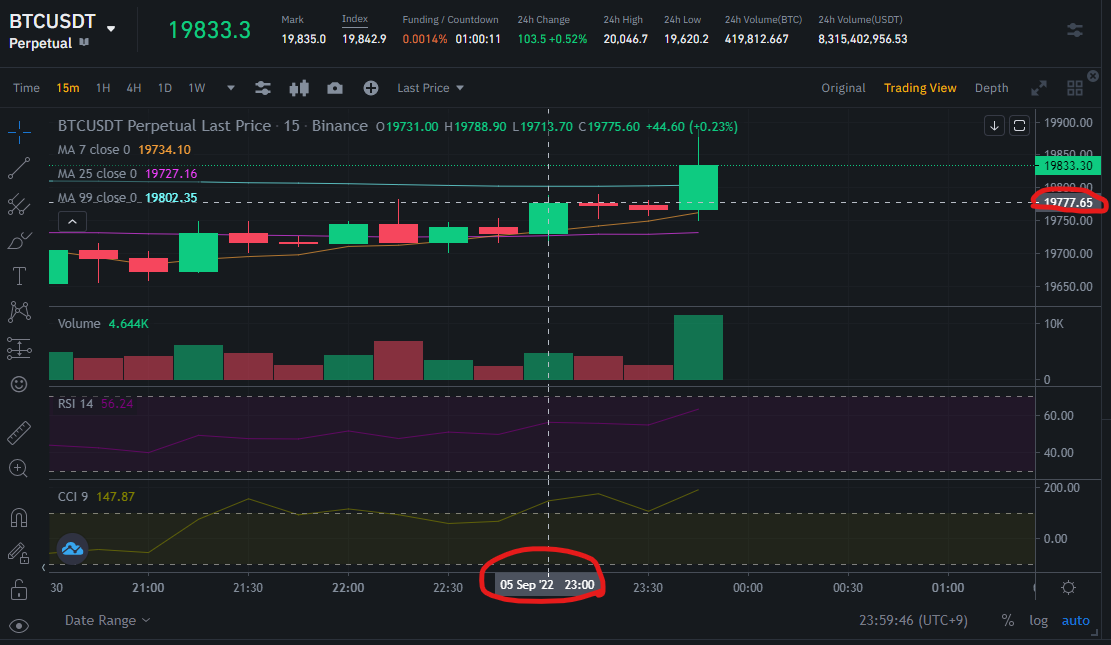Open candlestick chart style icon
This screenshot has height=645, width=1111.
[x=299, y=88]
